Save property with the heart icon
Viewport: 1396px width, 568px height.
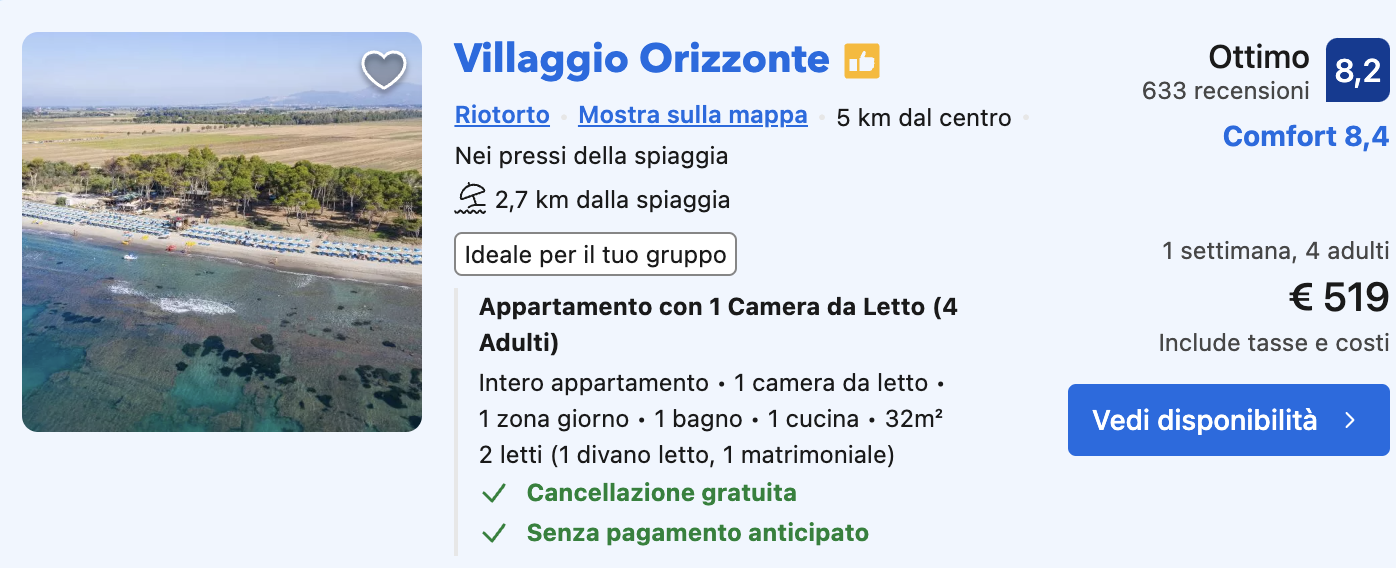pyautogui.click(x=384, y=70)
